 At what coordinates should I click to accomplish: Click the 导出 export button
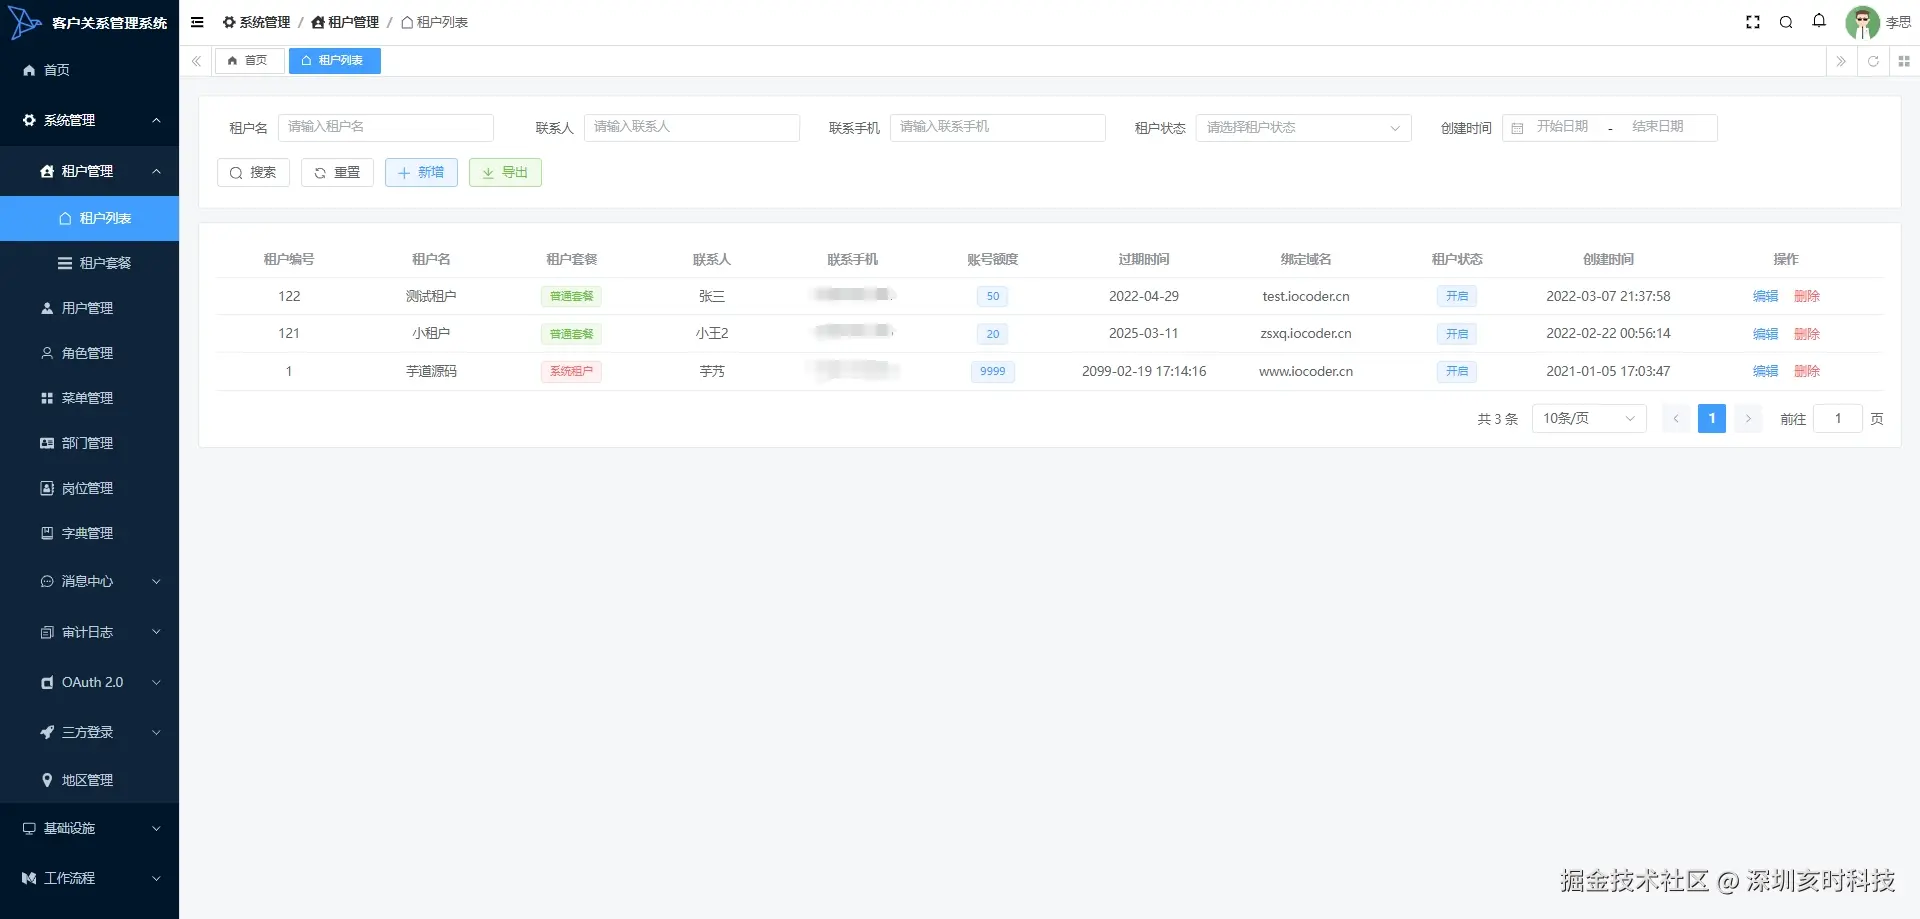point(505,173)
